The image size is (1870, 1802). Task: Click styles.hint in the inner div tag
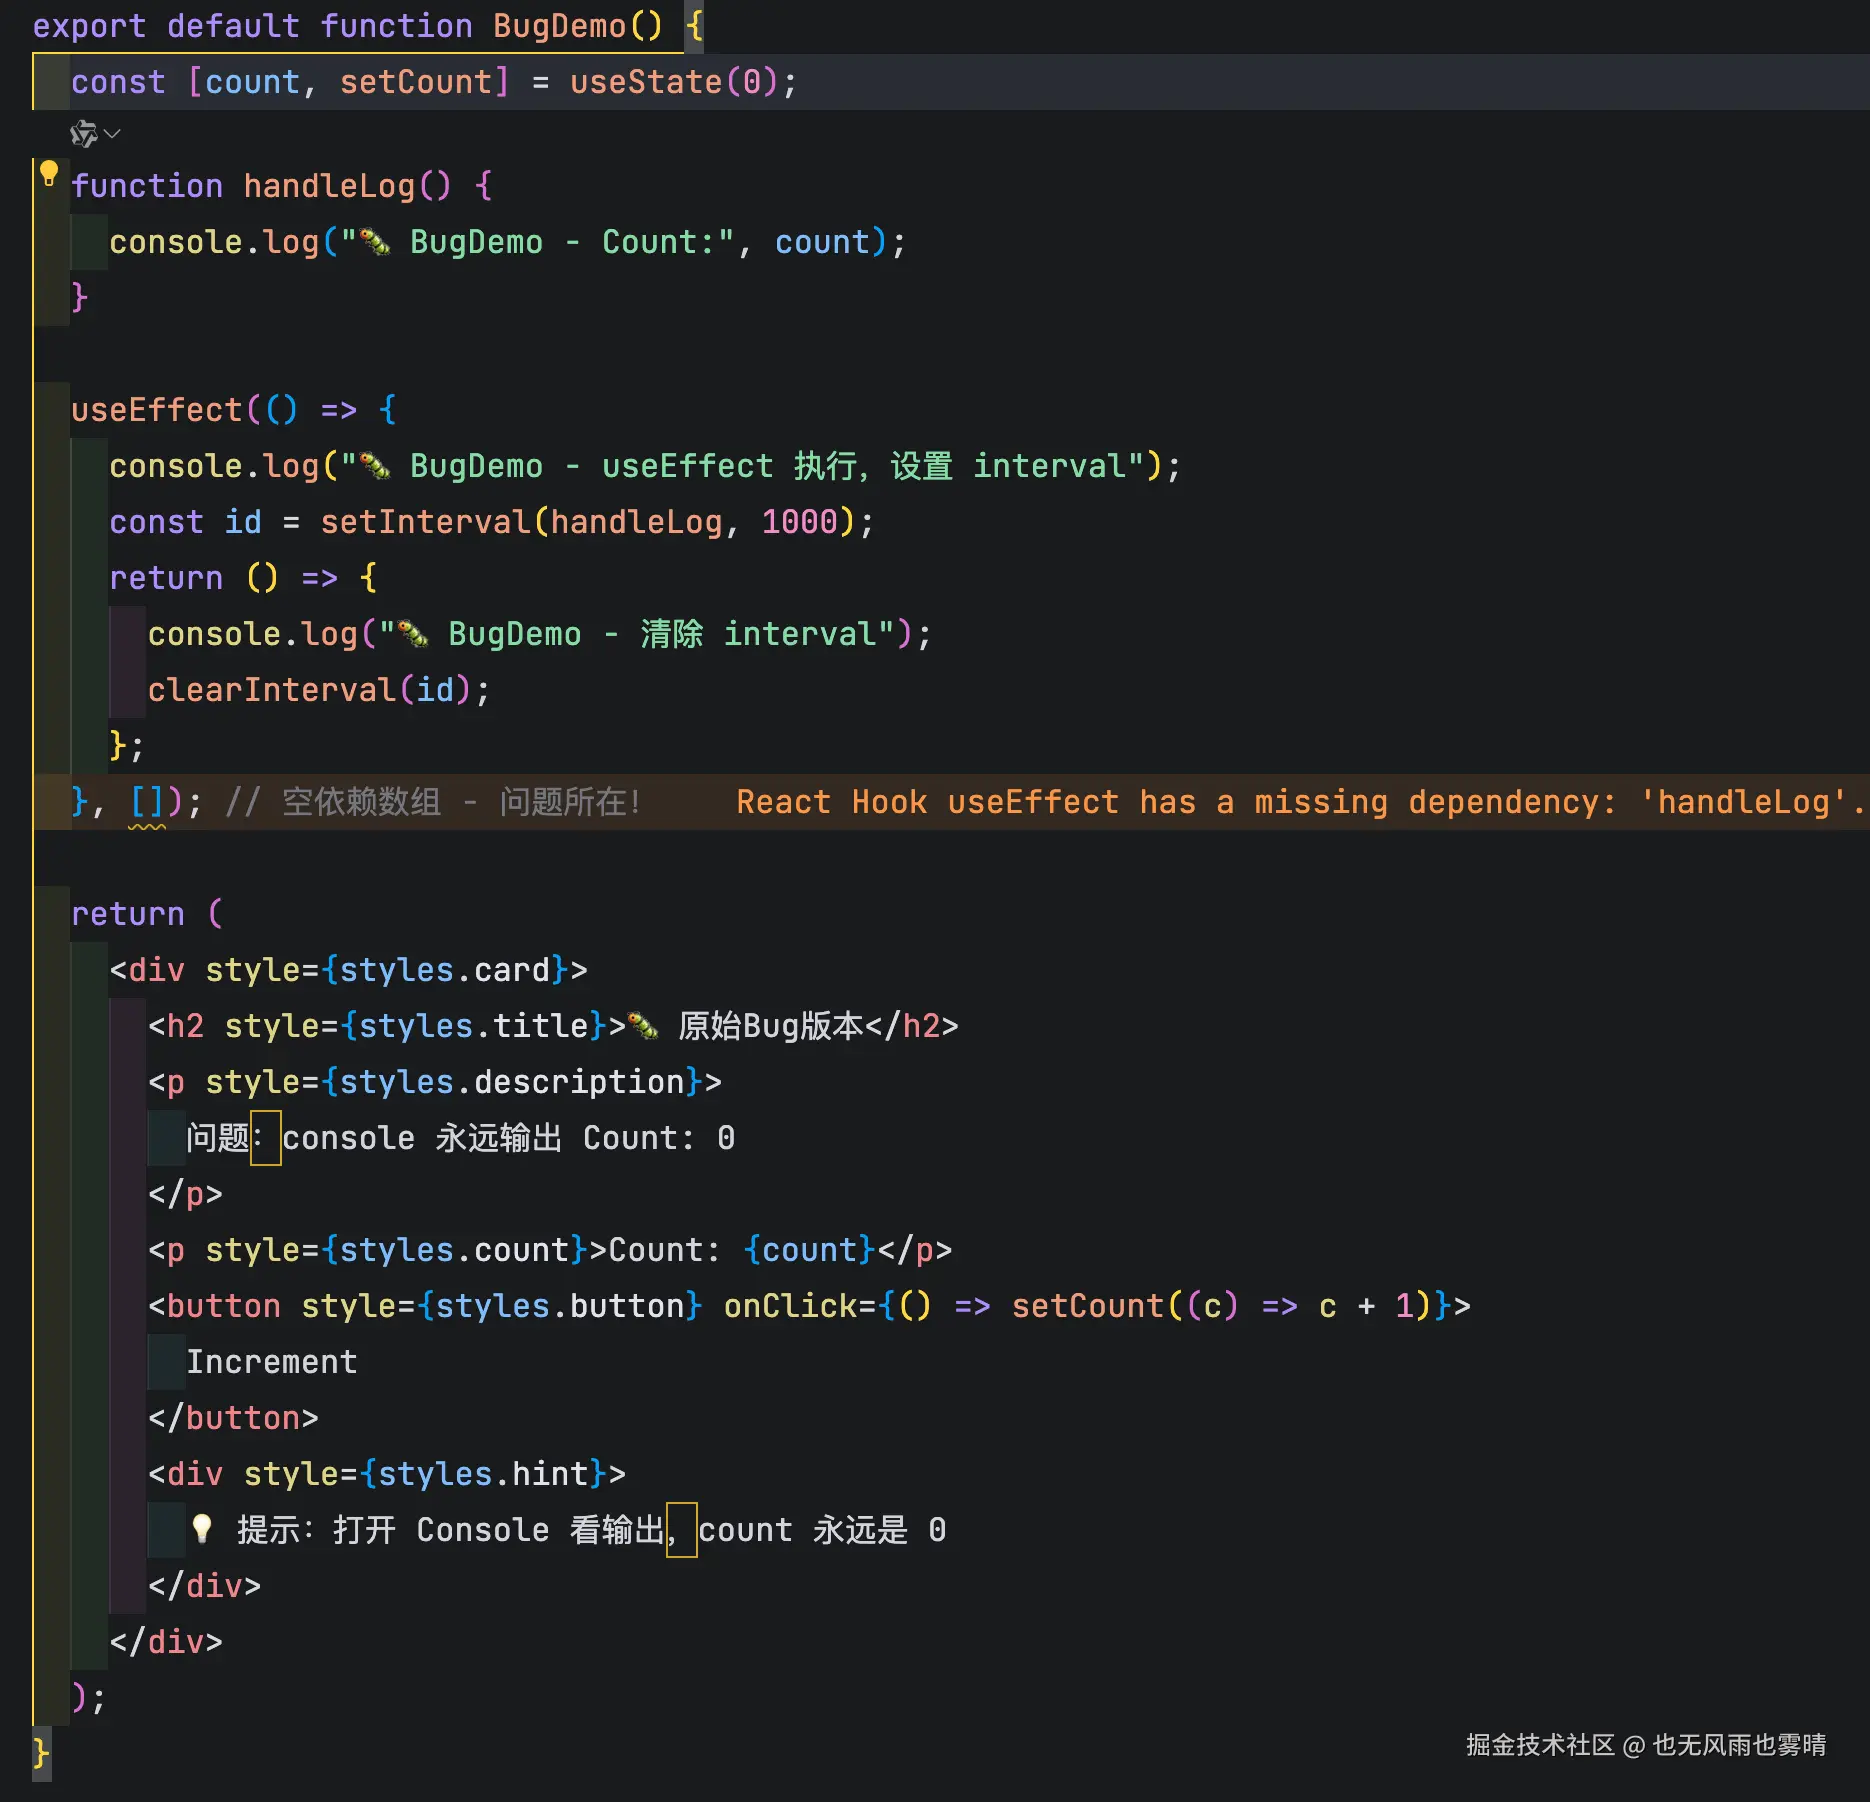tap(483, 1474)
